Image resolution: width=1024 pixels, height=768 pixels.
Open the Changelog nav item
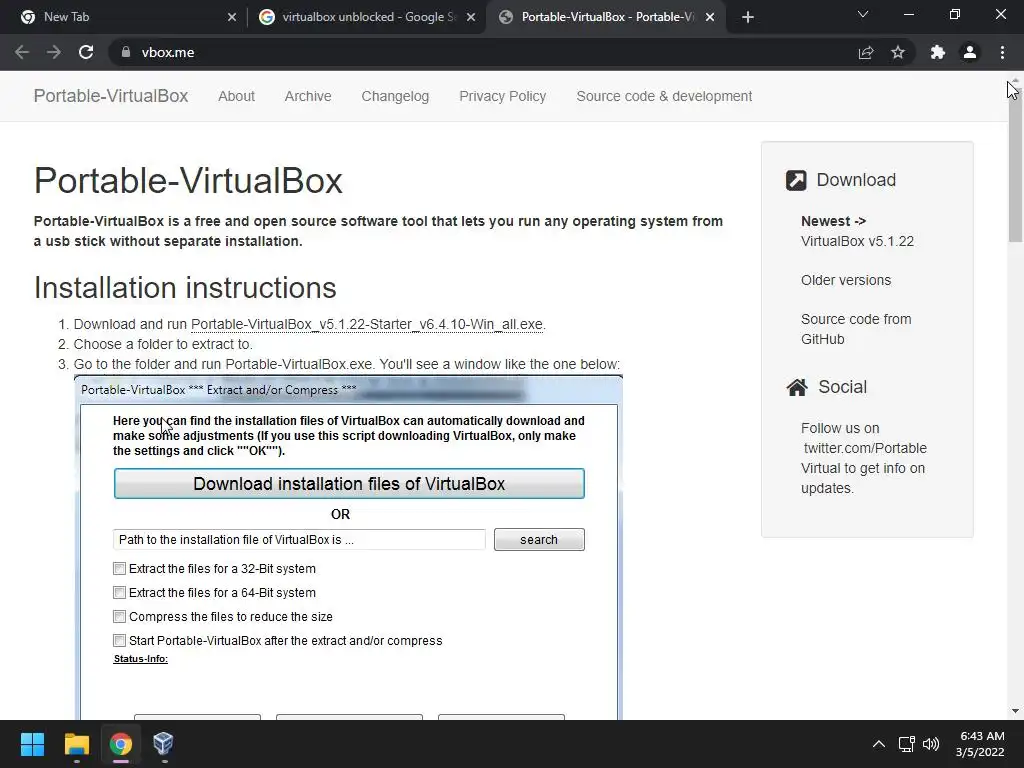(x=395, y=96)
